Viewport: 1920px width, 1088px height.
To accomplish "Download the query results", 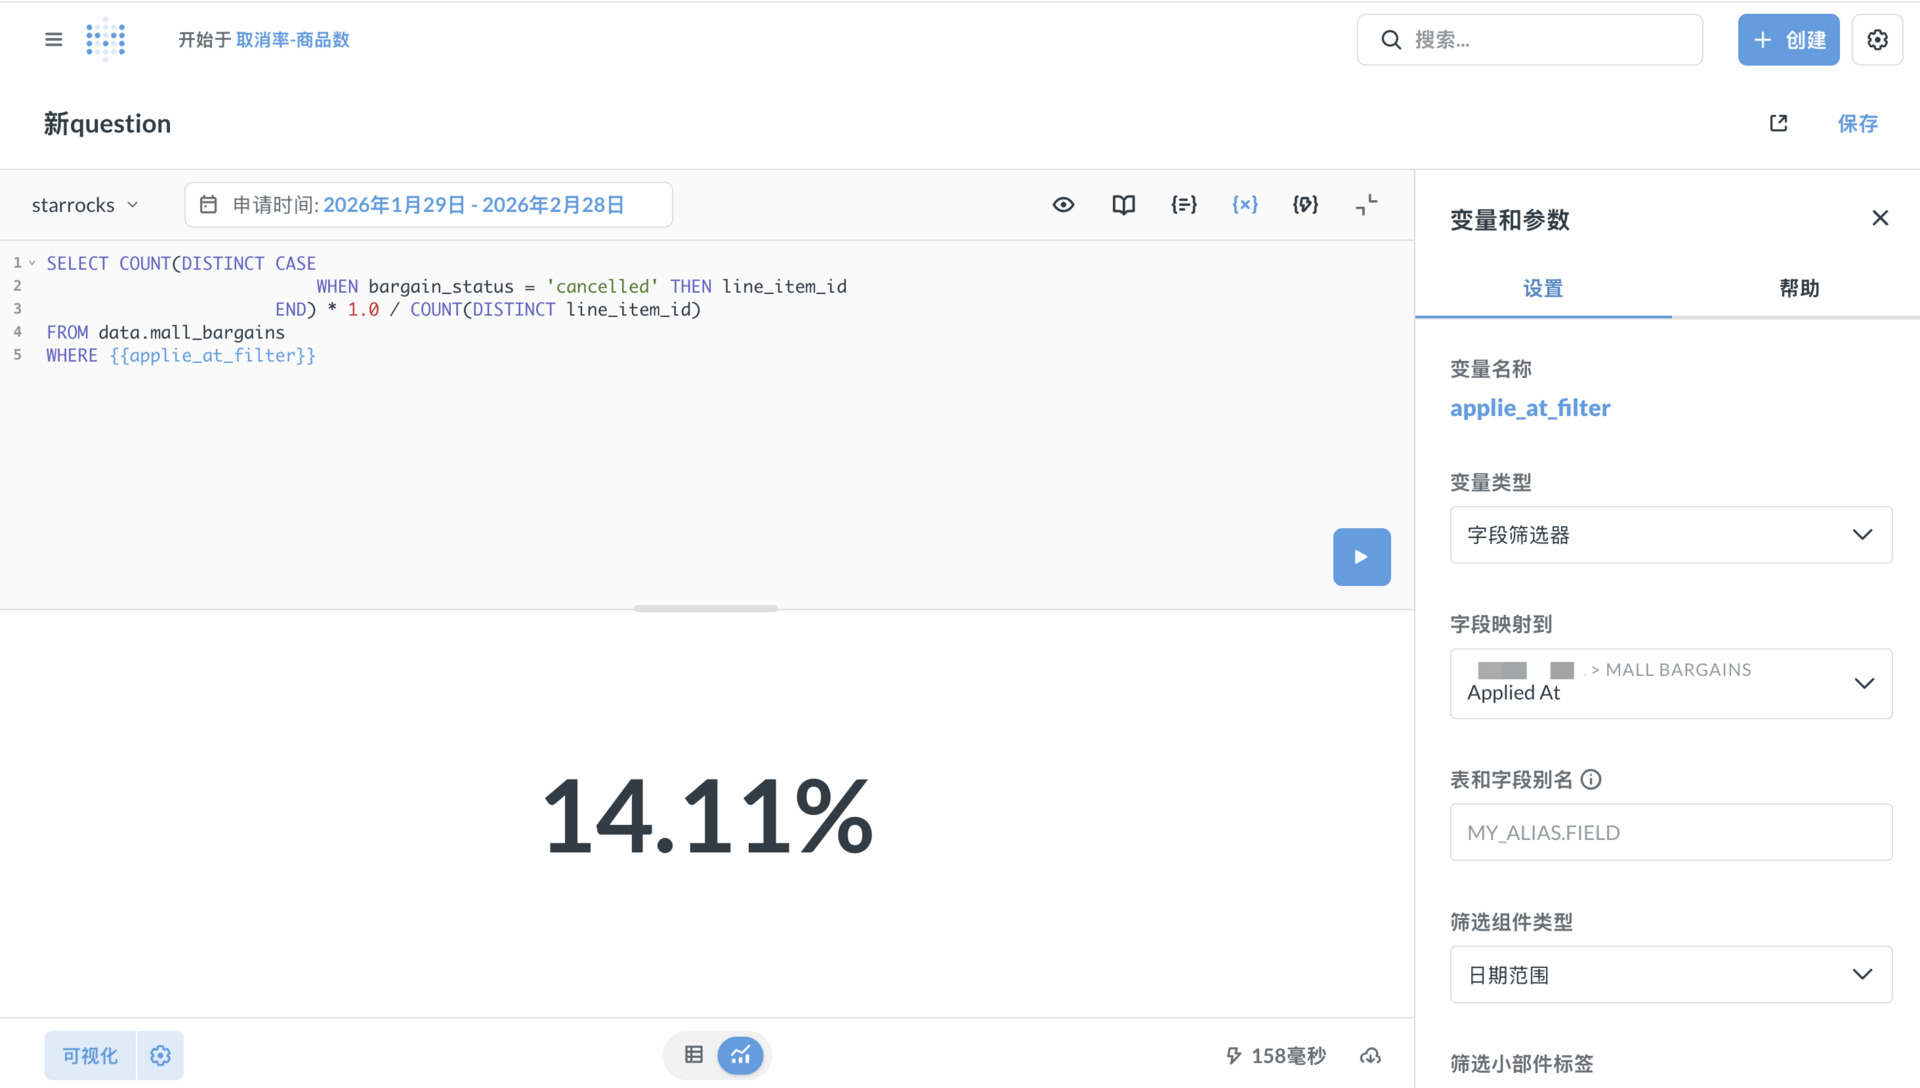I will [x=1370, y=1055].
